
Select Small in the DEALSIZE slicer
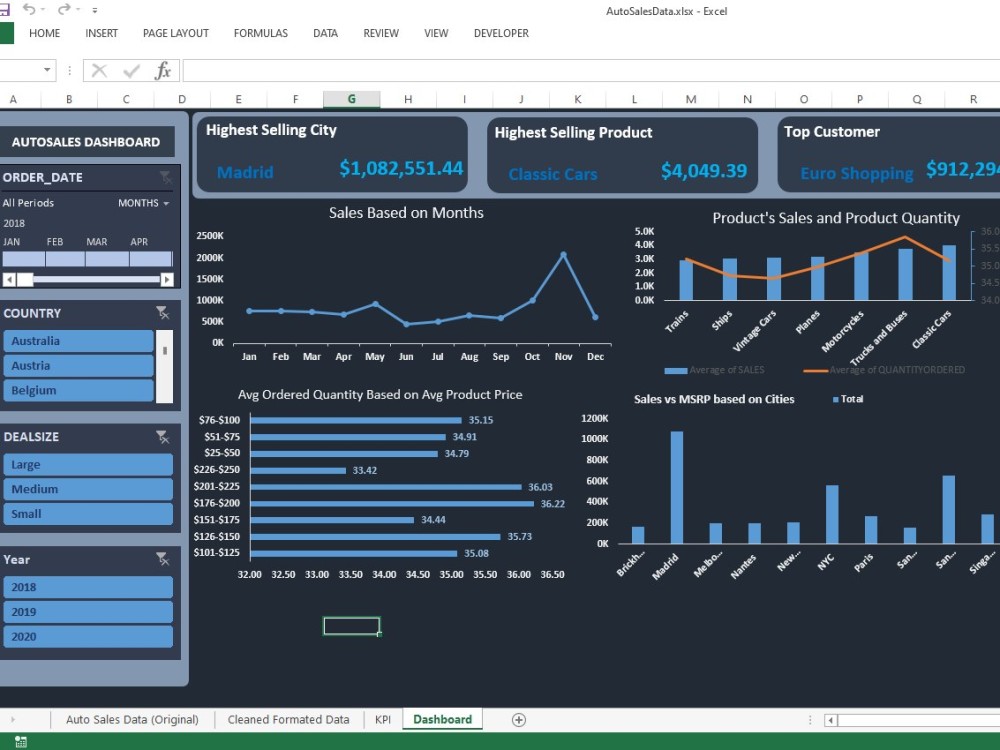[x=88, y=514]
